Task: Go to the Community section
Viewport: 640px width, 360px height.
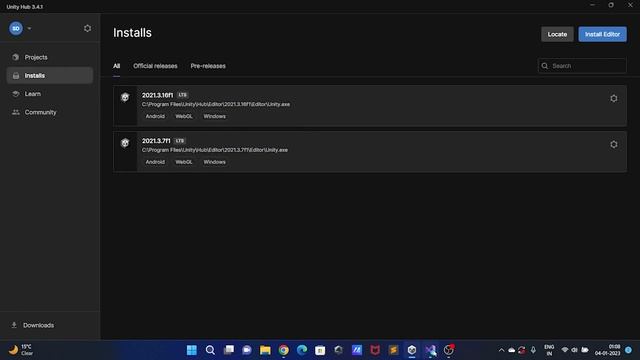Action: coord(50,112)
